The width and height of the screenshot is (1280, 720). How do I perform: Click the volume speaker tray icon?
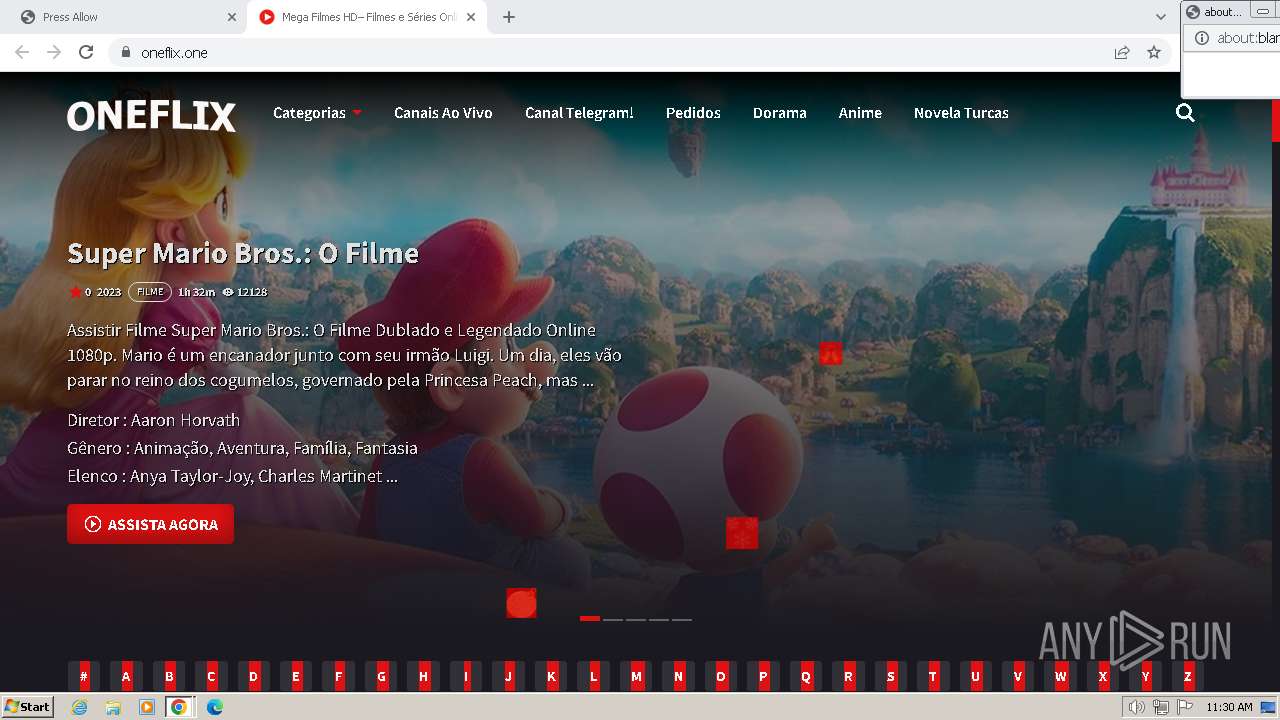click(x=1136, y=707)
